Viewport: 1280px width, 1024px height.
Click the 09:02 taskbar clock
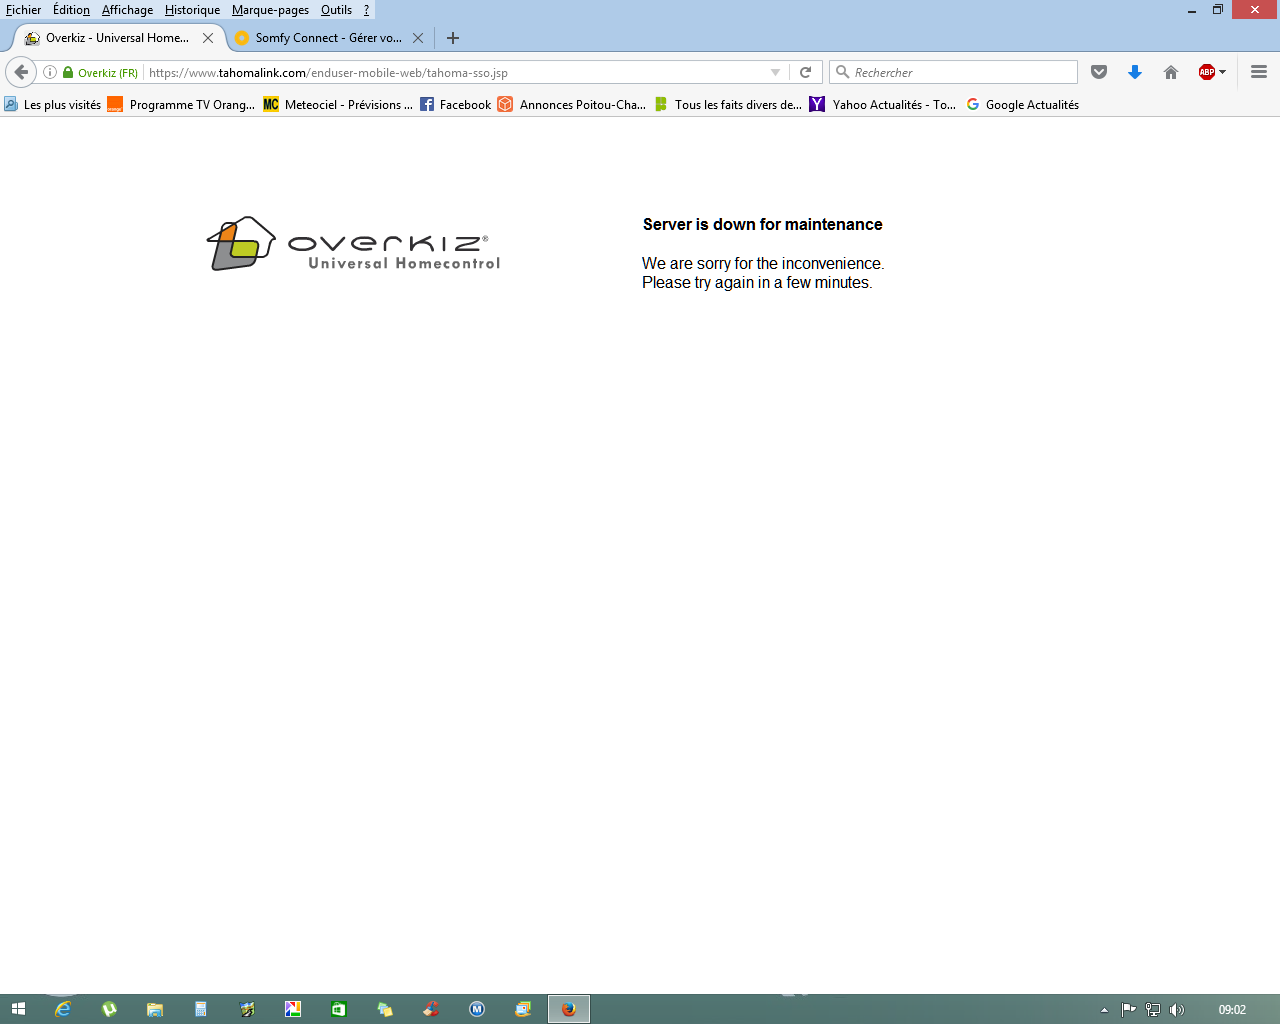click(x=1232, y=1010)
